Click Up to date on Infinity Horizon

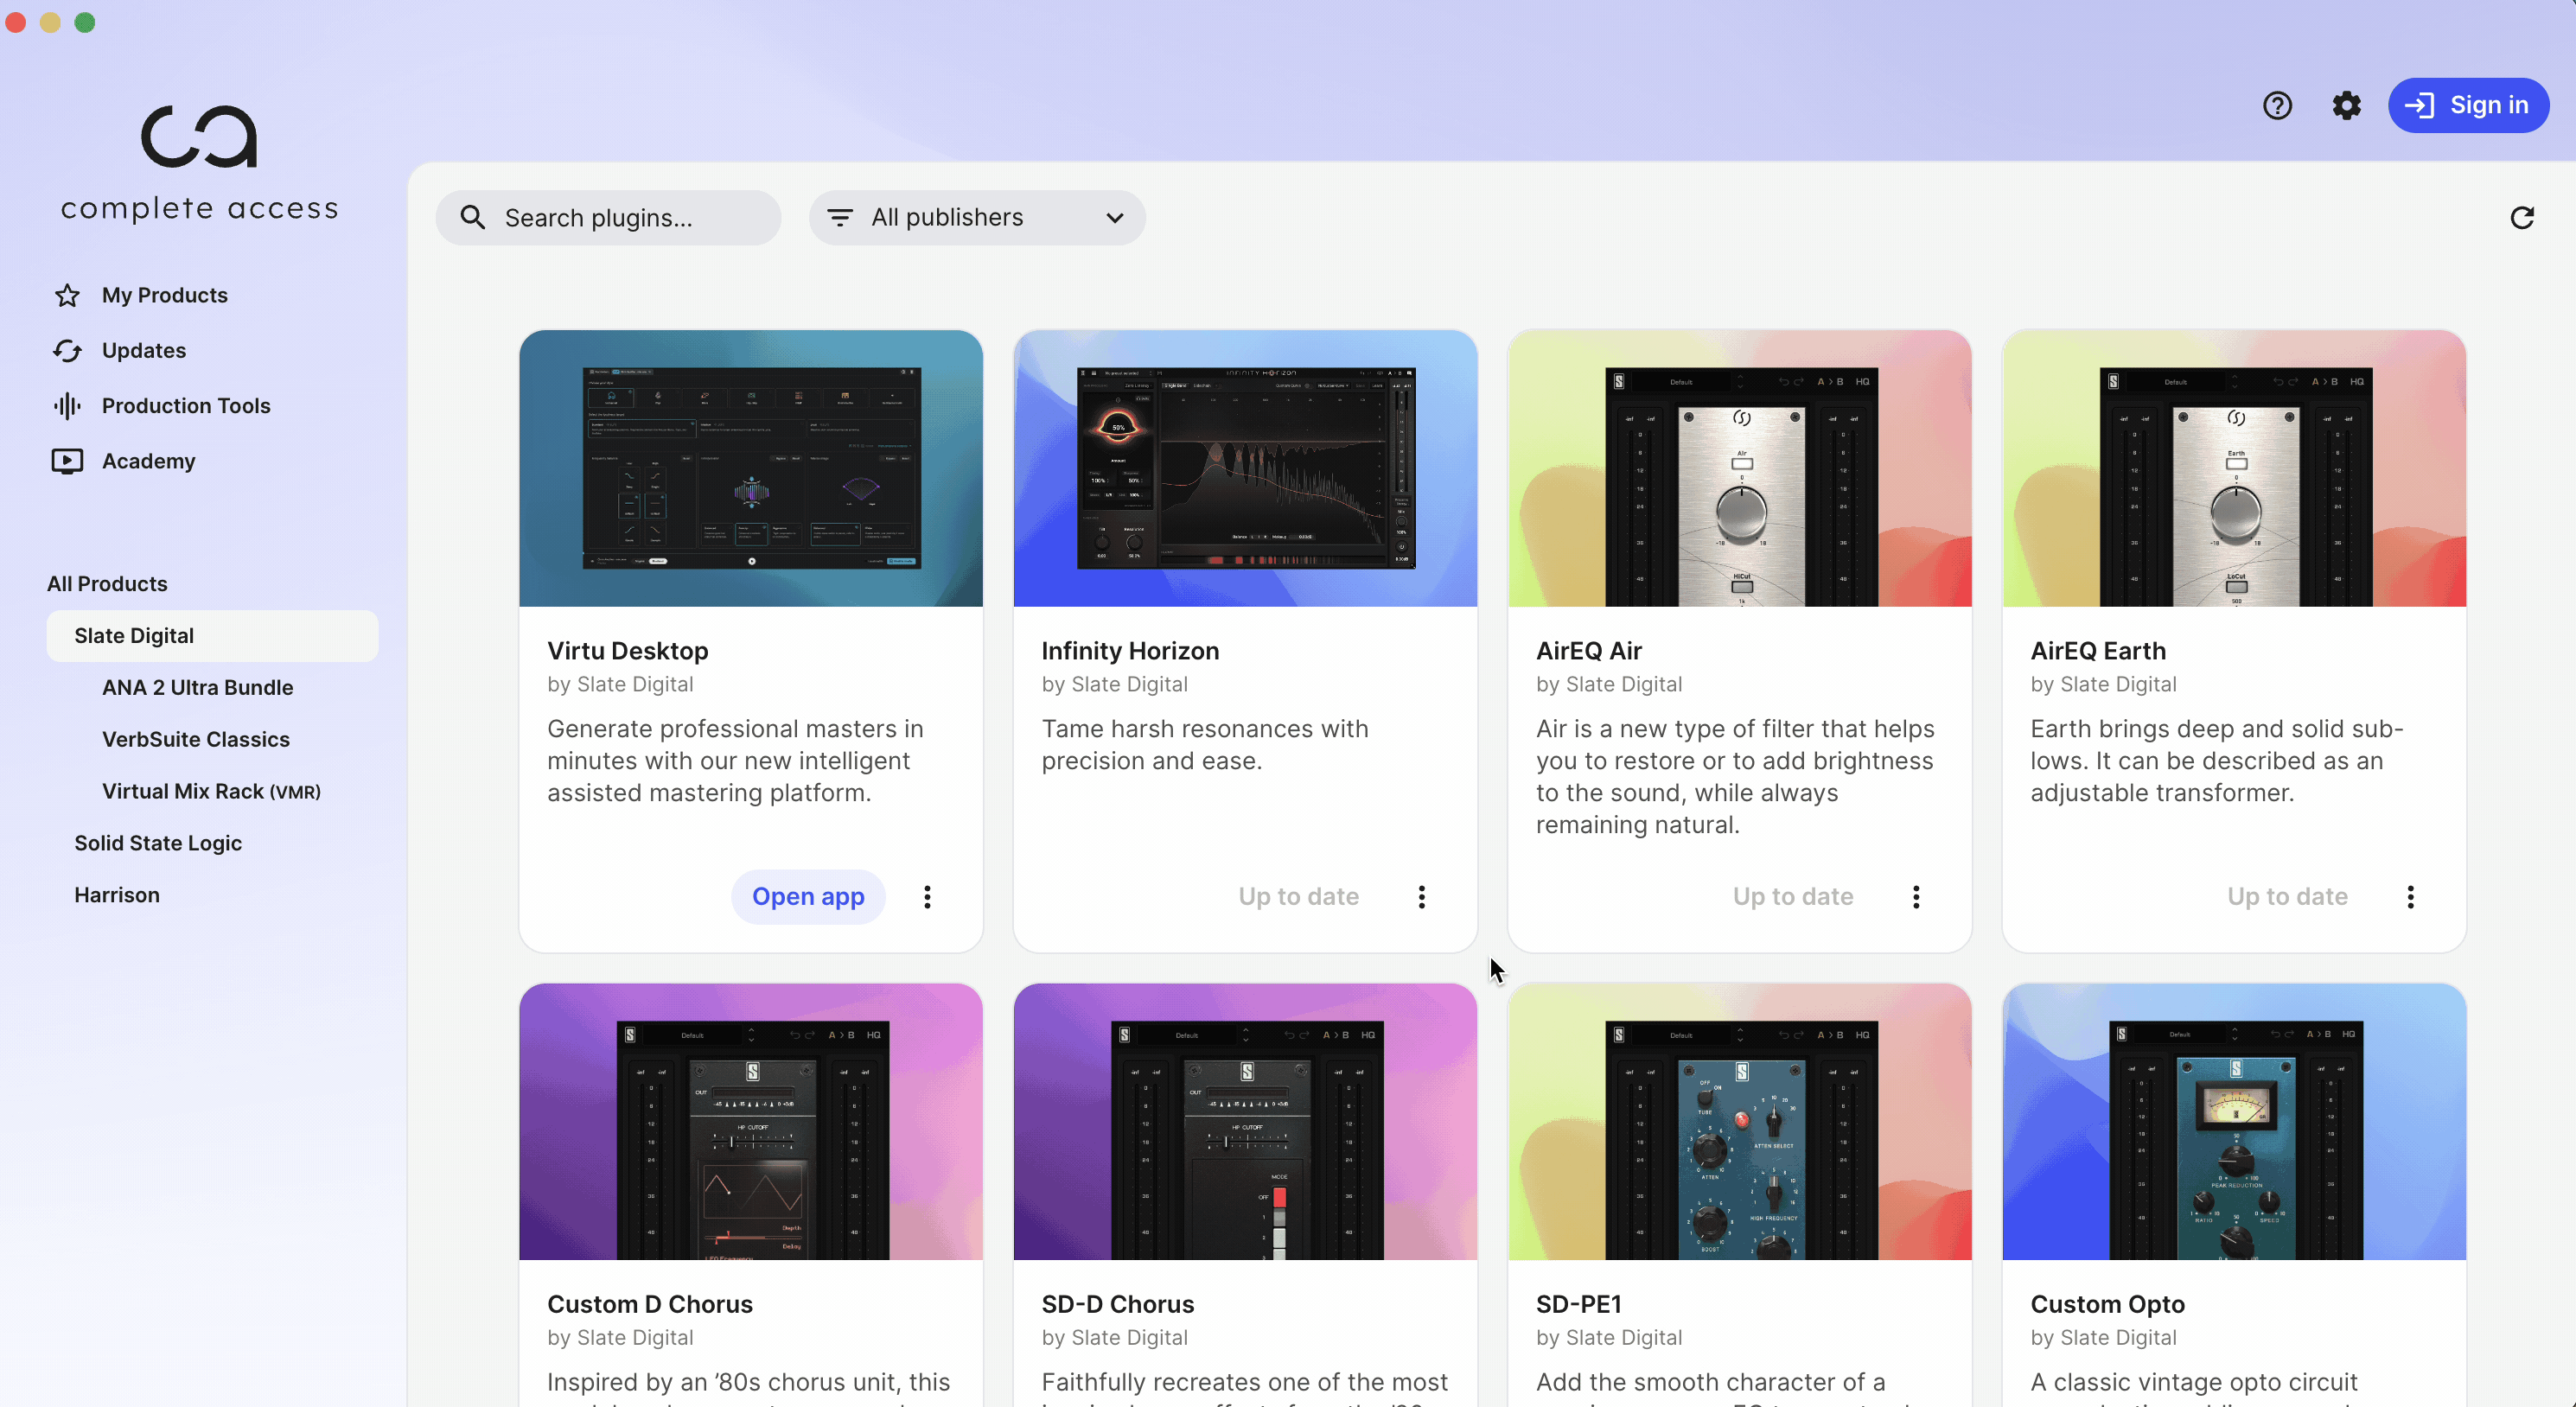(x=1298, y=896)
